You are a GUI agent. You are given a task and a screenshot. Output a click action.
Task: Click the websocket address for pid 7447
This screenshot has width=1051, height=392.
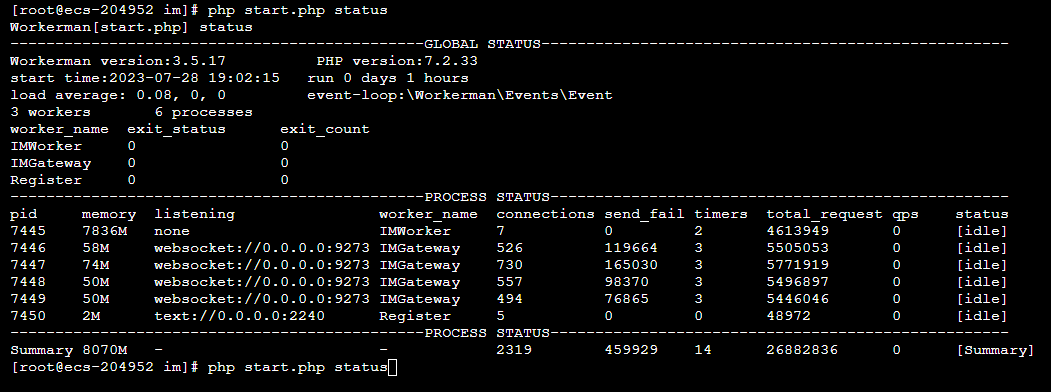pos(261,265)
